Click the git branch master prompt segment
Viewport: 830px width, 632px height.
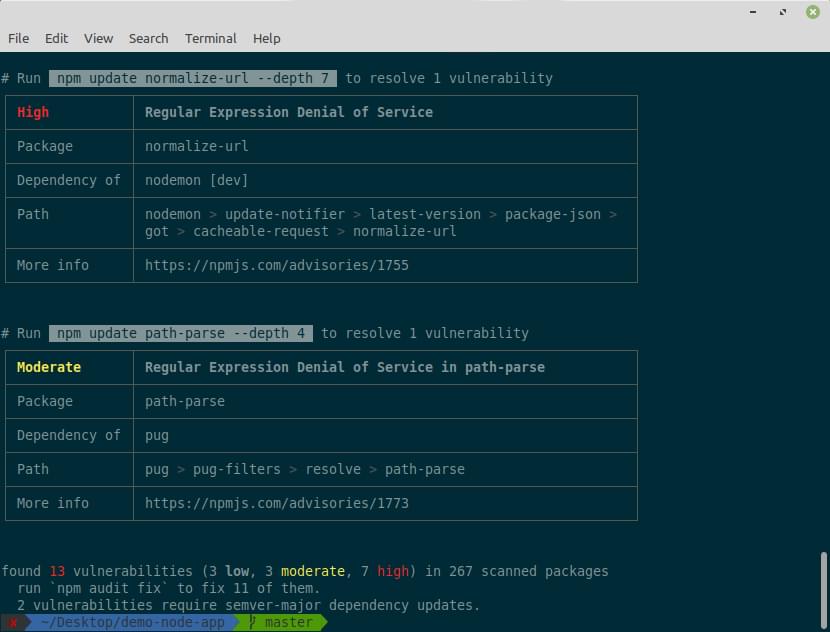click(280, 622)
